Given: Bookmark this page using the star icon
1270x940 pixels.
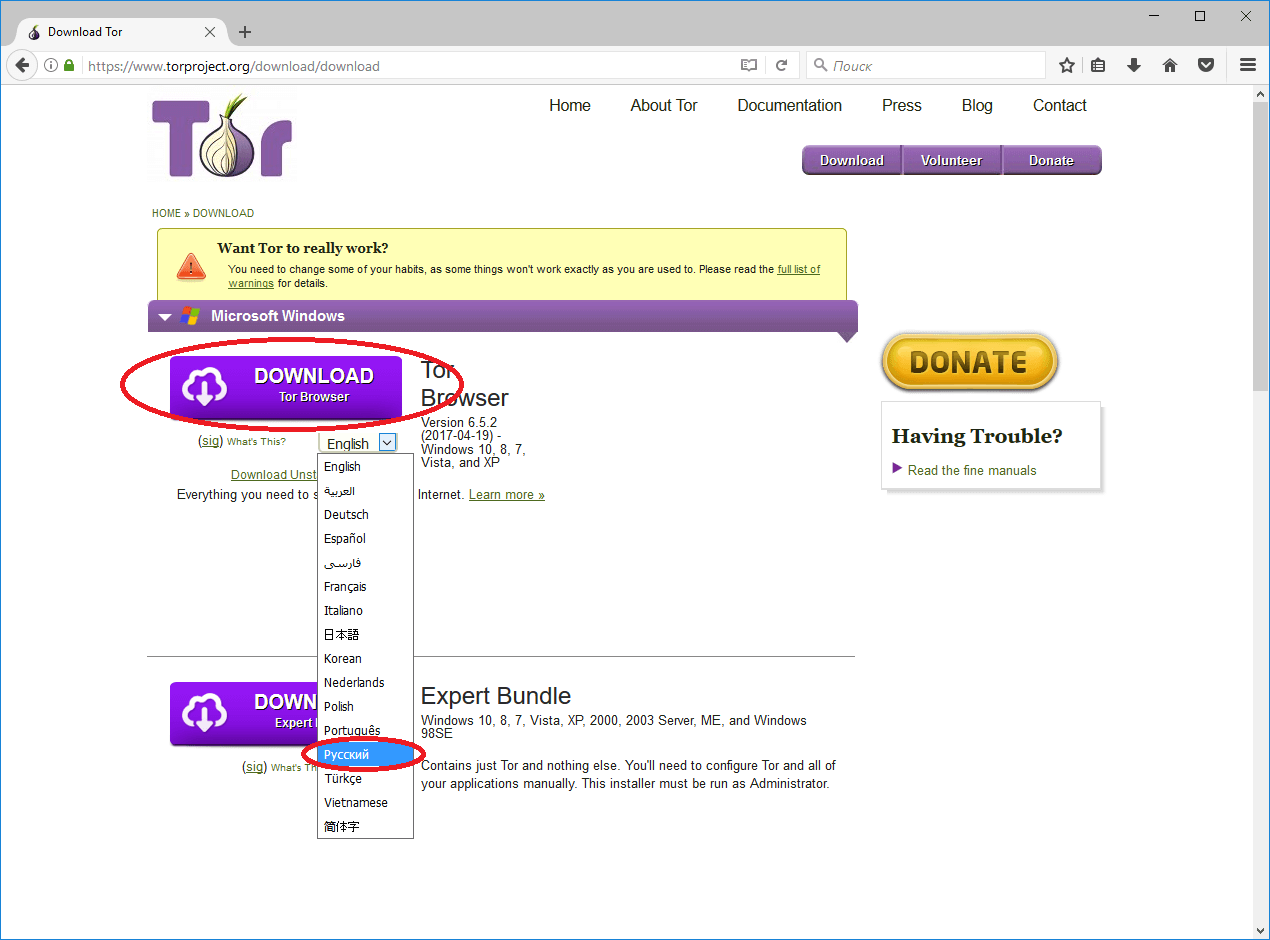Looking at the screenshot, I should 1067,66.
